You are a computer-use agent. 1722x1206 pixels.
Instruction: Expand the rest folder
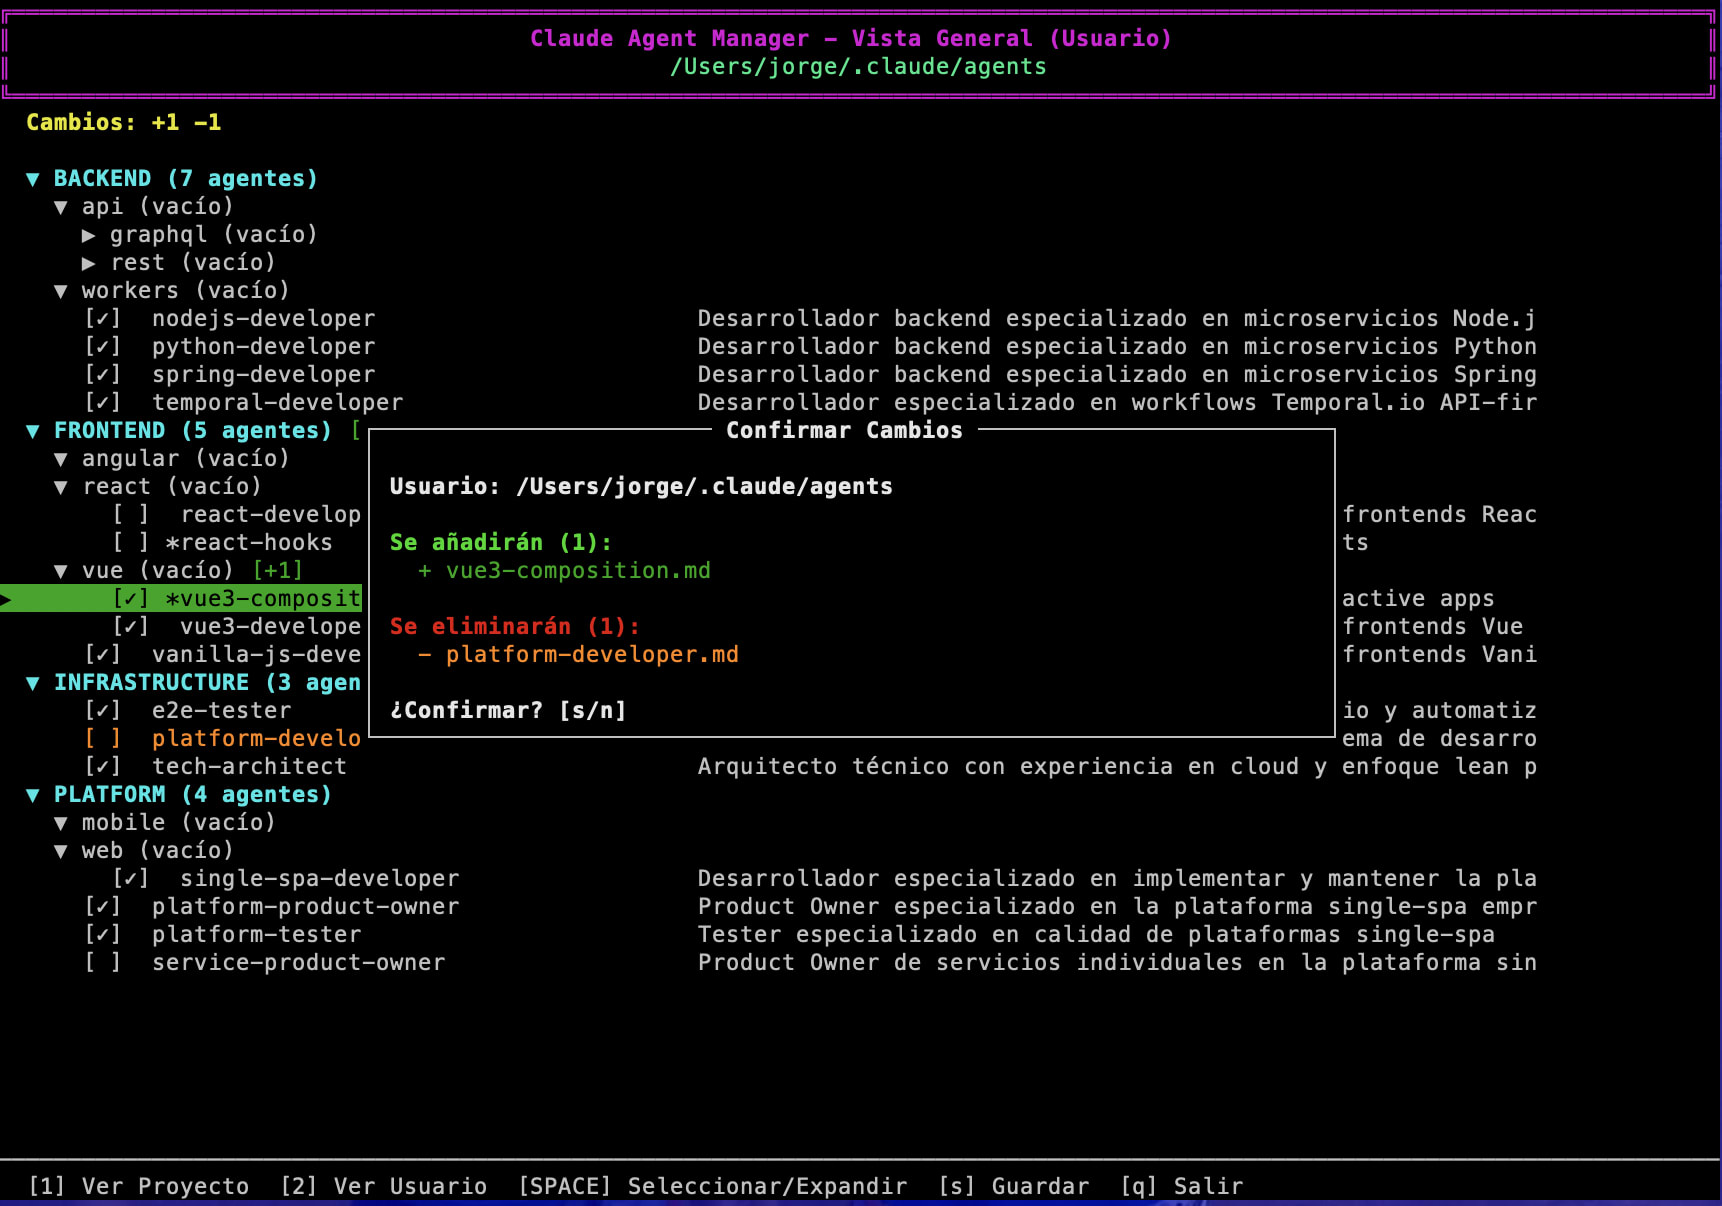pyautogui.click(x=90, y=262)
